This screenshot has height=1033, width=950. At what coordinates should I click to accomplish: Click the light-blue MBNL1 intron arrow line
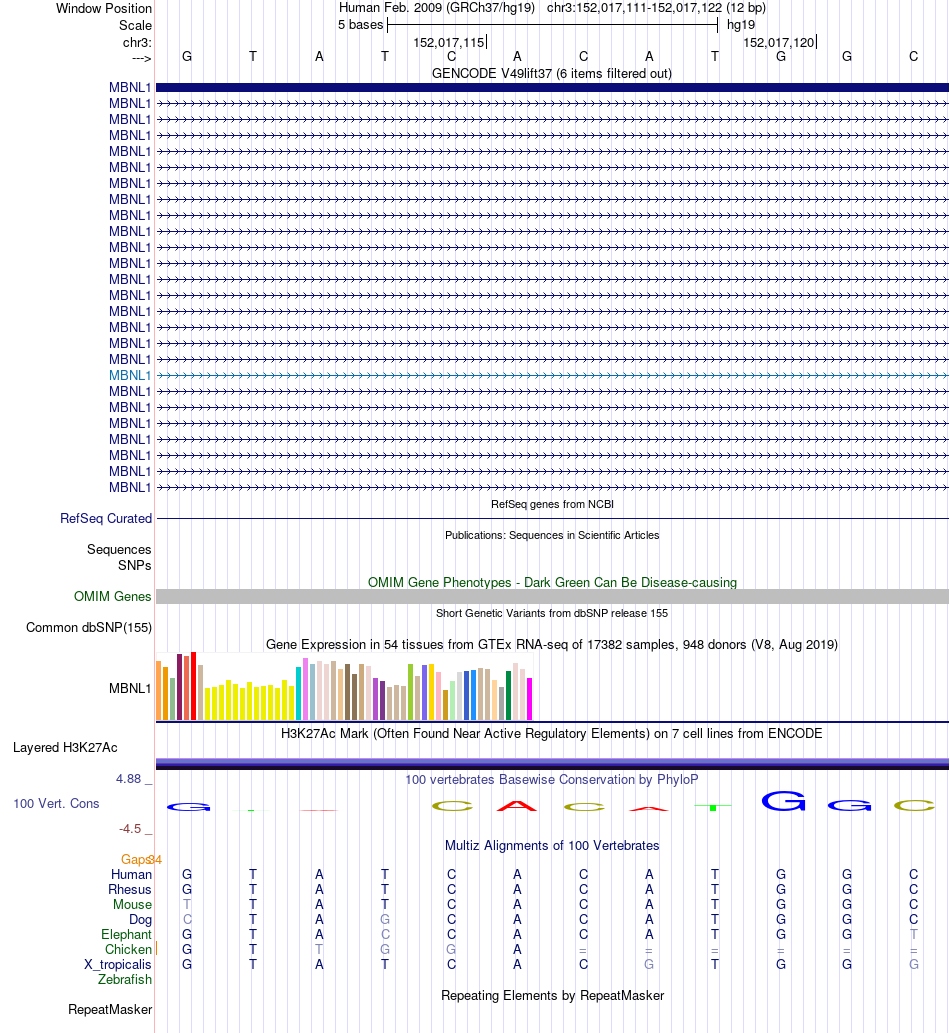(x=552, y=376)
